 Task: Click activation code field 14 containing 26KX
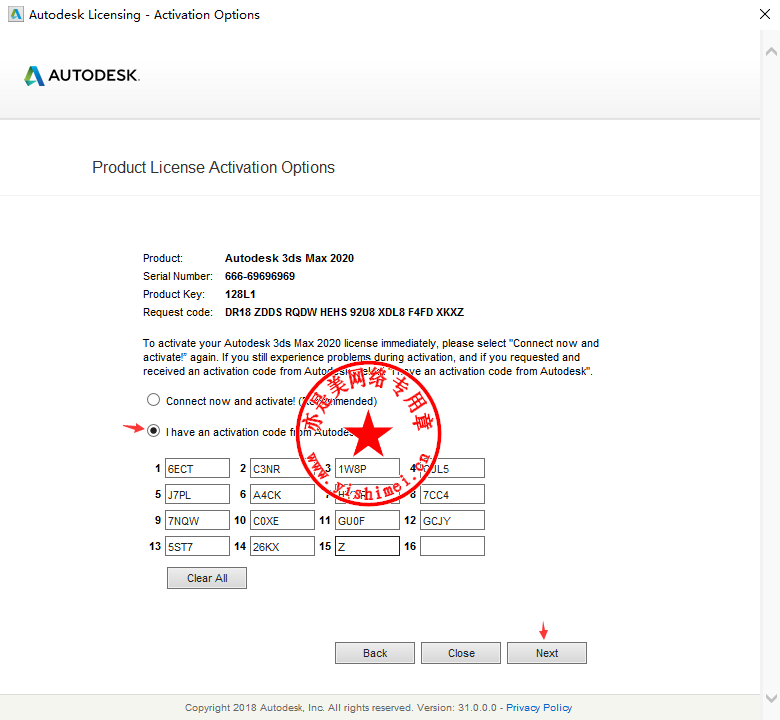pyautogui.click(x=282, y=546)
